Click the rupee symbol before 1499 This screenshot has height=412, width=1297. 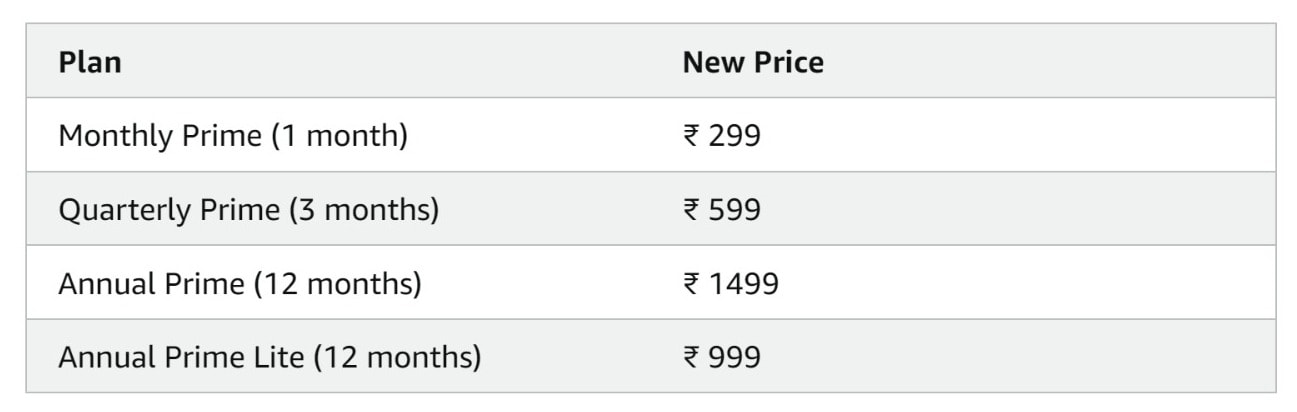691,284
